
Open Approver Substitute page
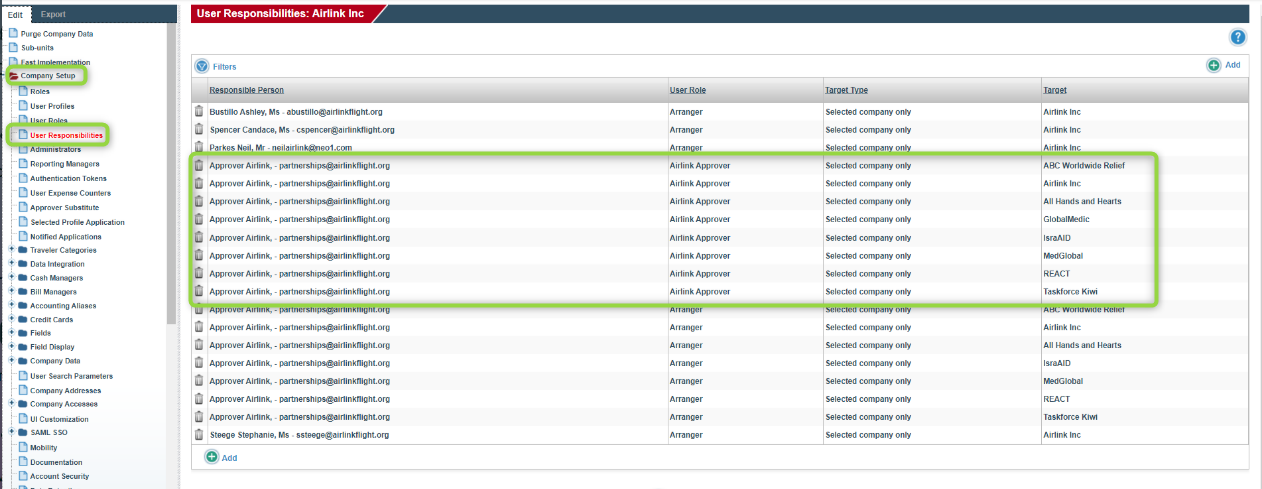64,207
